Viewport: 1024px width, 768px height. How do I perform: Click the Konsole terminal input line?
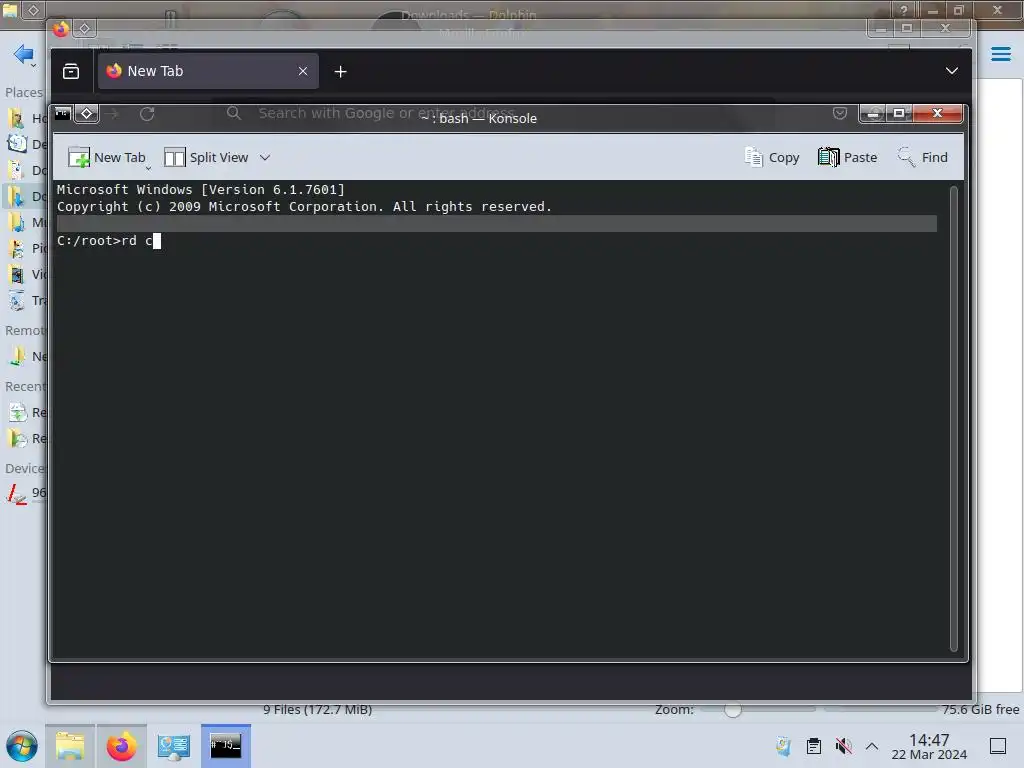496,241
